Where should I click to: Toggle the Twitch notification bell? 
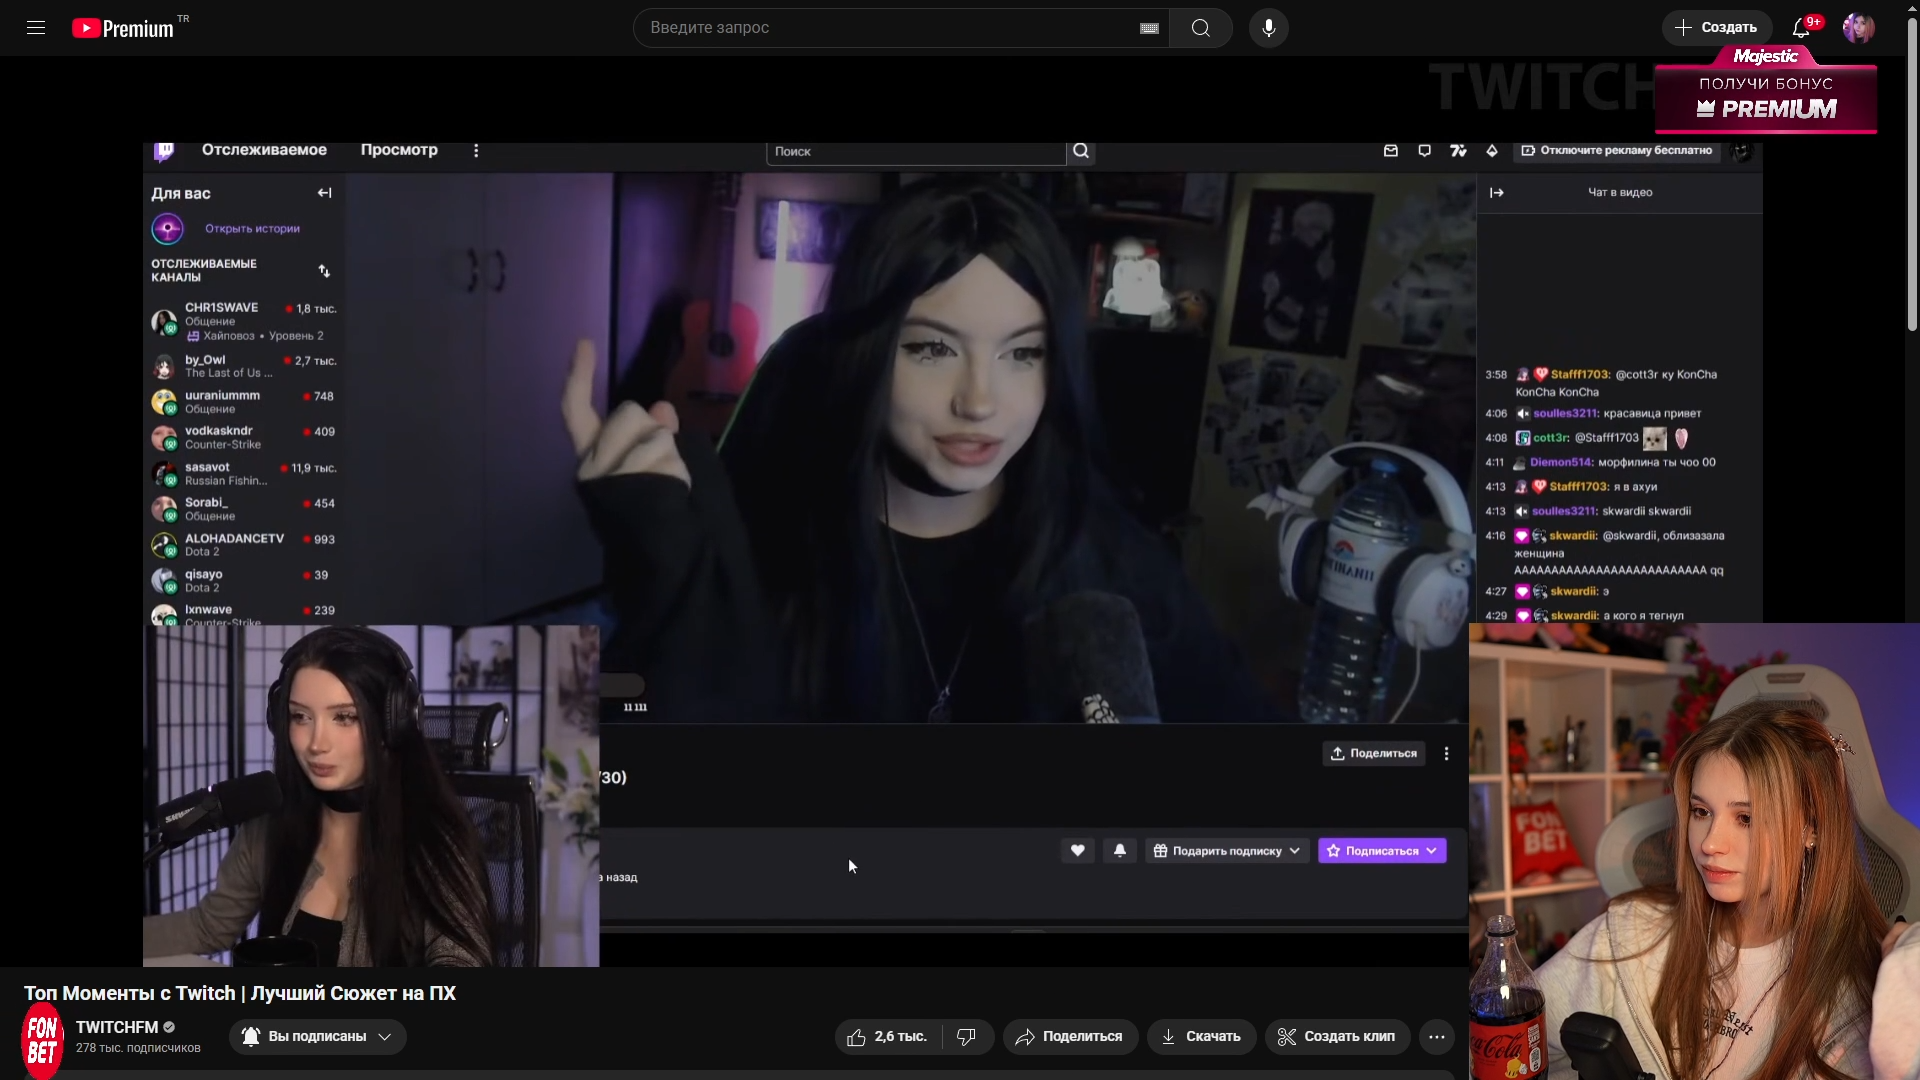click(1120, 851)
